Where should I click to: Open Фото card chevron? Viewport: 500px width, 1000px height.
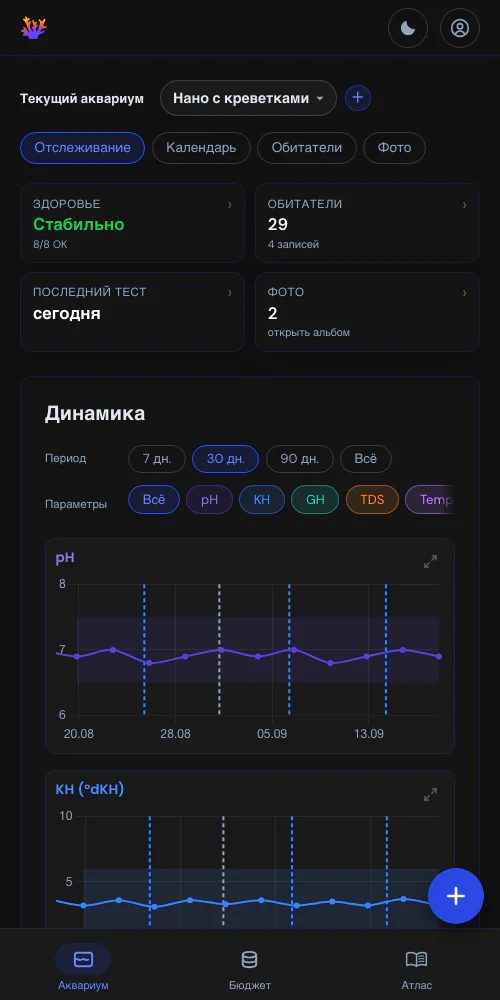coord(464,293)
